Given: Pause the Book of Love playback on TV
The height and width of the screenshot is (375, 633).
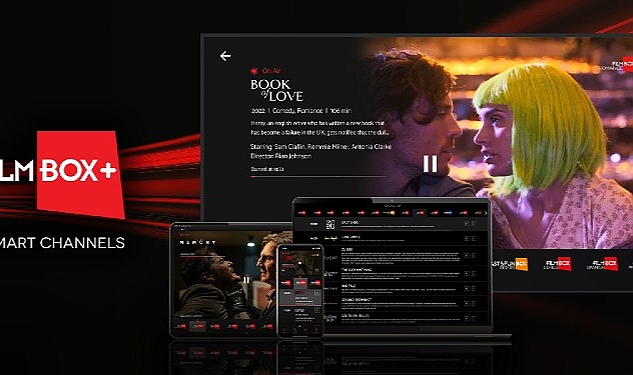Looking at the screenshot, I should pyautogui.click(x=430, y=163).
